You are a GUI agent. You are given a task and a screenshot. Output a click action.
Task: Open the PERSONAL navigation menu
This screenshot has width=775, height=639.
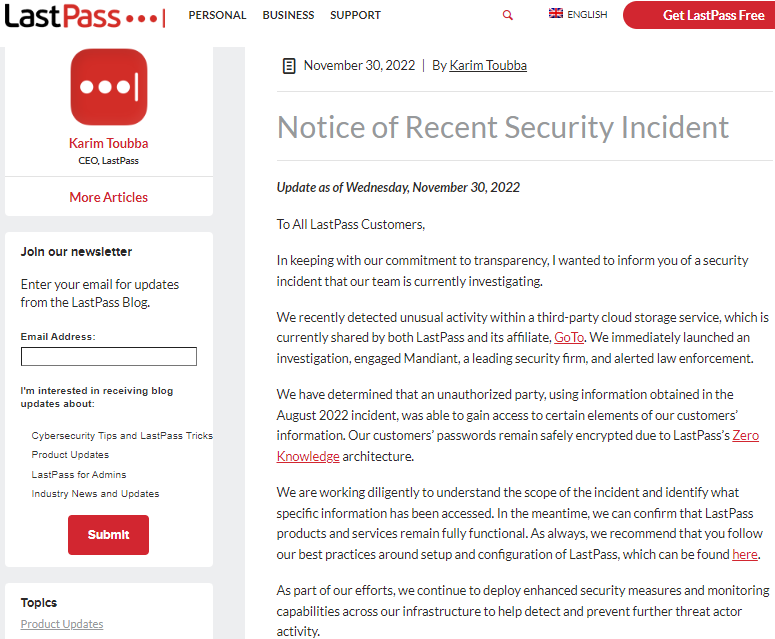click(217, 16)
